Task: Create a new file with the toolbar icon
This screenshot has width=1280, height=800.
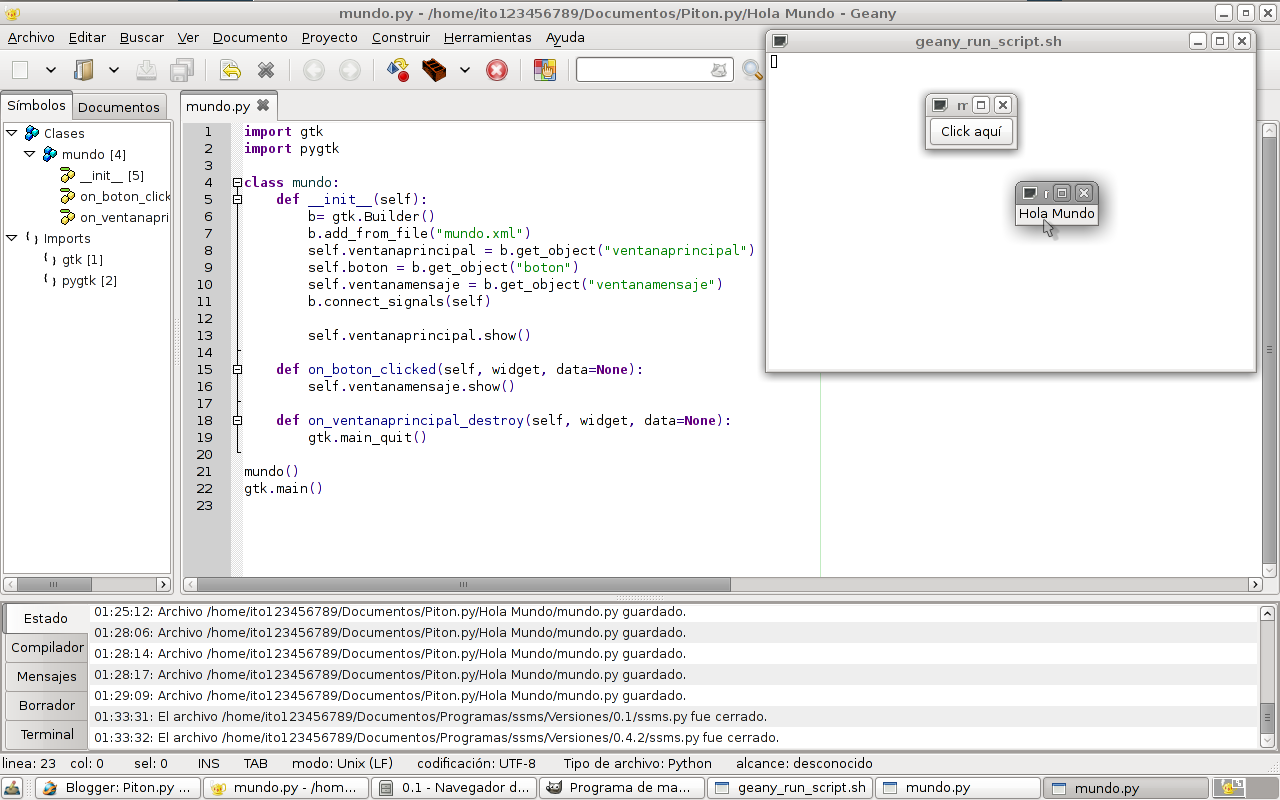Action: pos(20,70)
